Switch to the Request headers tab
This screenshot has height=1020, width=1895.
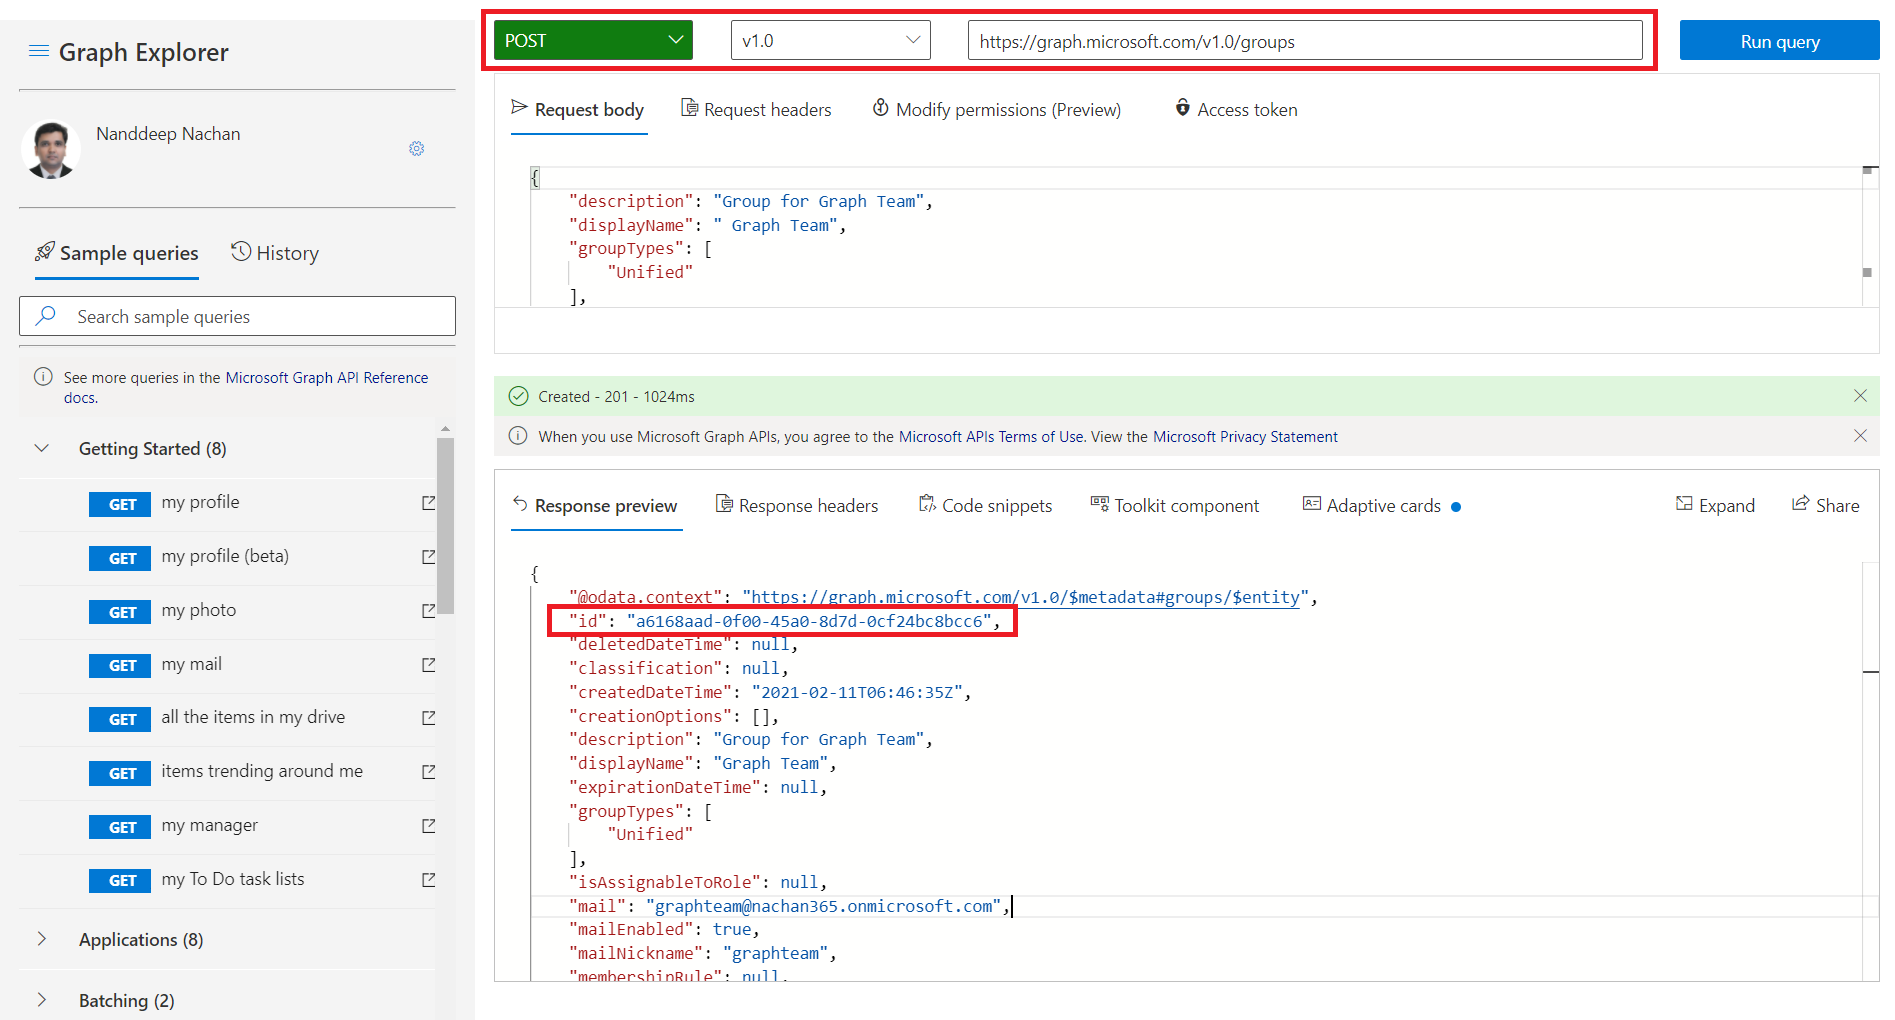pos(756,110)
